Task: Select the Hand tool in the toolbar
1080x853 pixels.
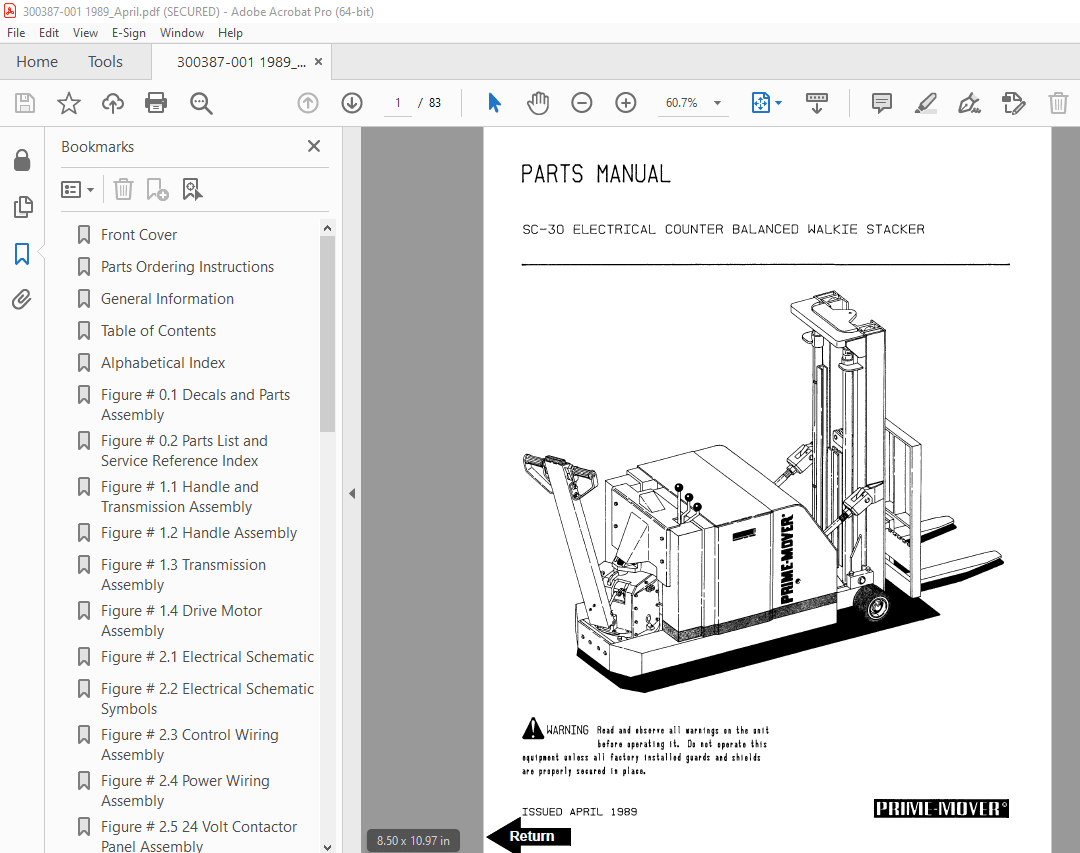Action: click(538, 102)
